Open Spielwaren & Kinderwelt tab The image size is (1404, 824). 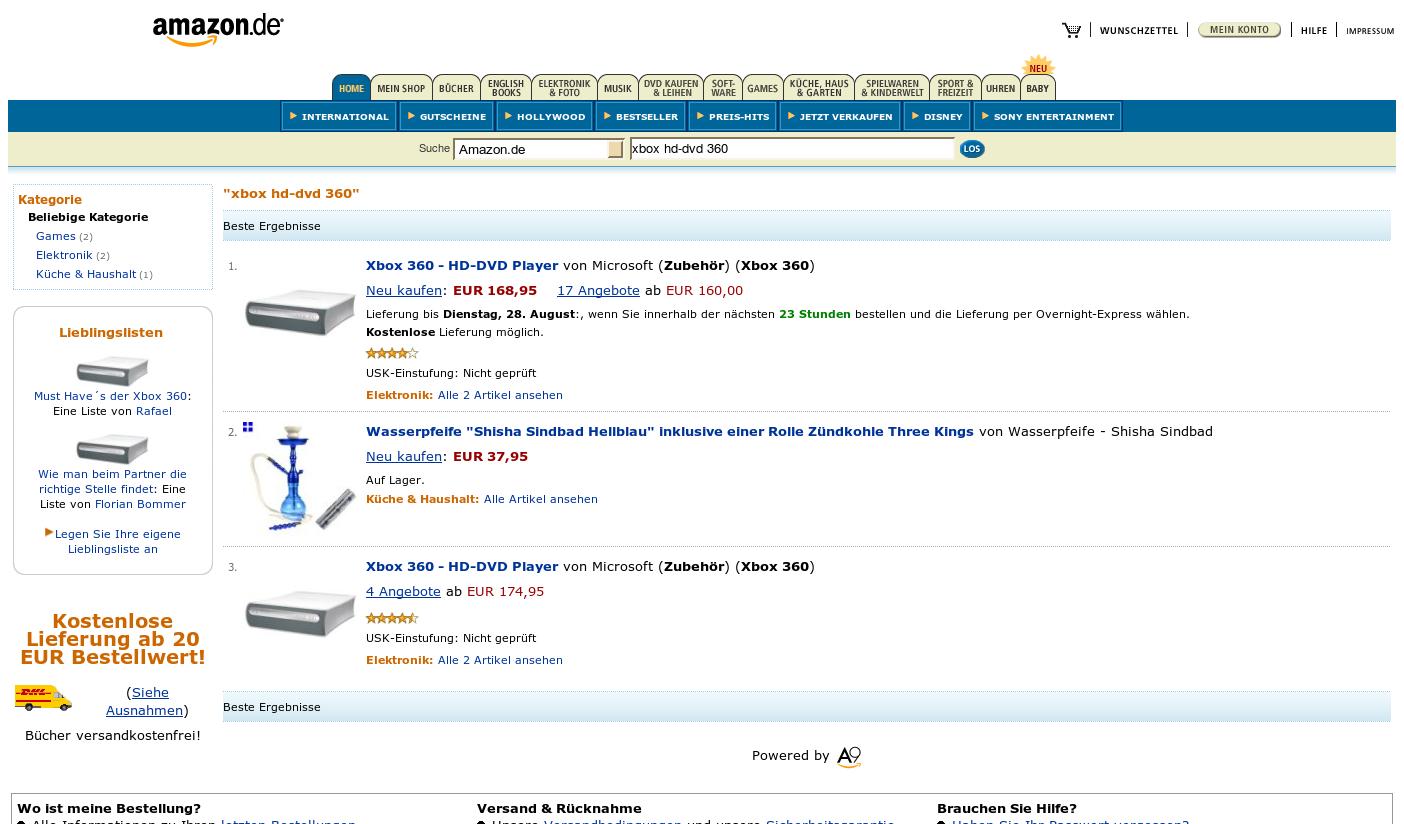coord(892,88)
